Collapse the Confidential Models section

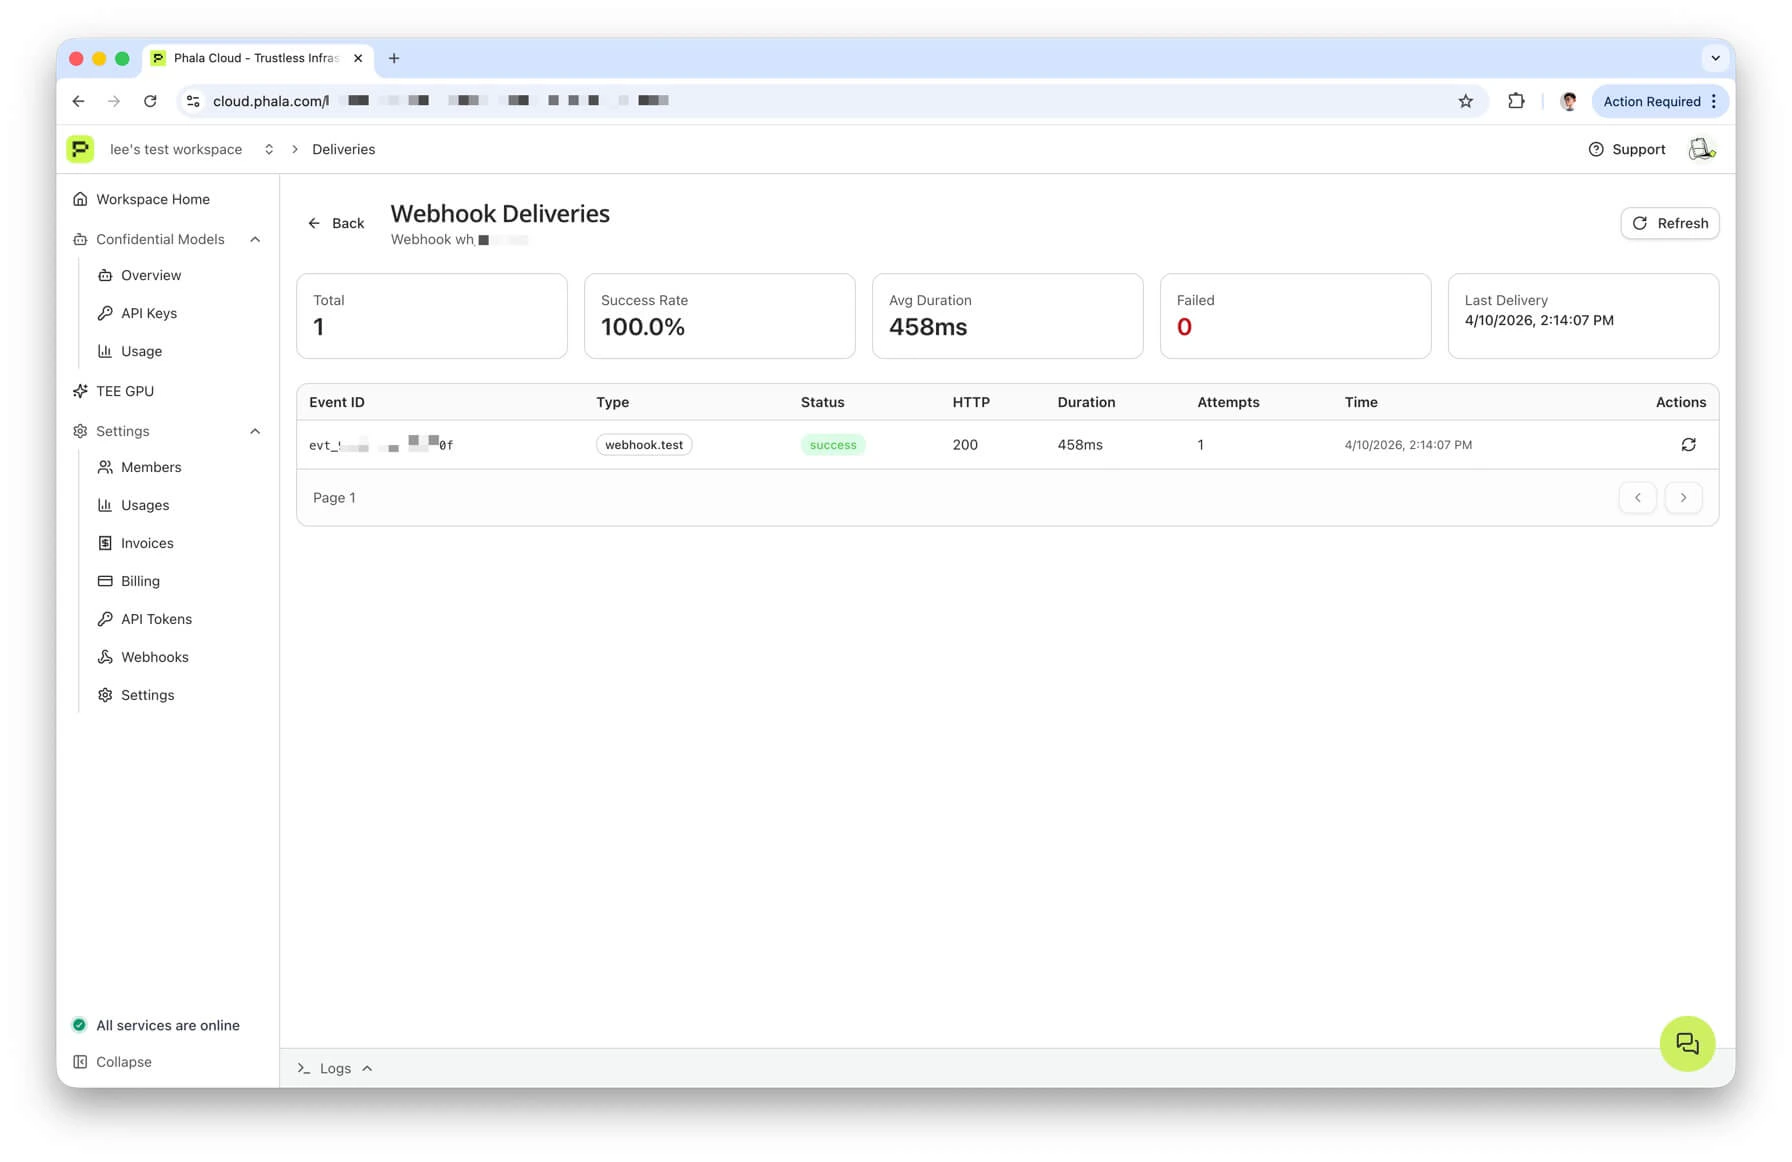[255, 239]
